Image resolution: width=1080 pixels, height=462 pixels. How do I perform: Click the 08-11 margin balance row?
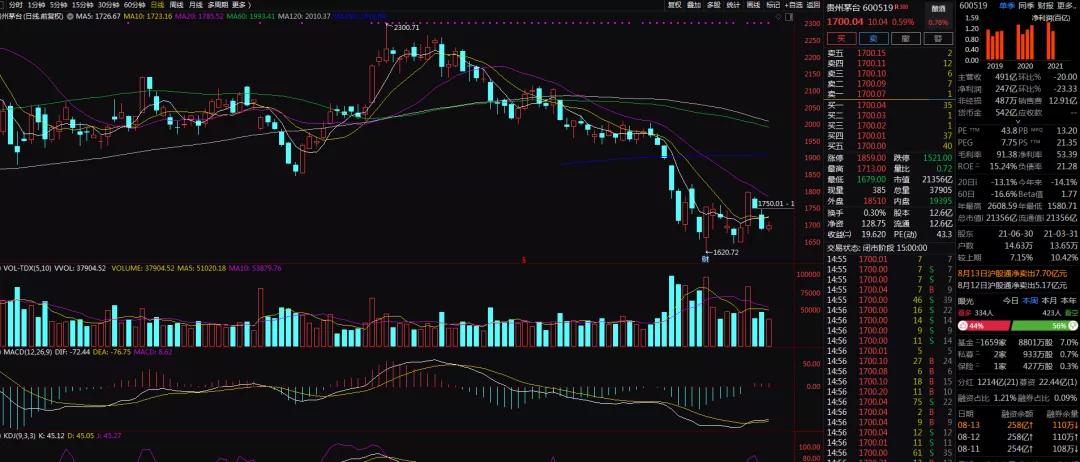click(1018, 449)
